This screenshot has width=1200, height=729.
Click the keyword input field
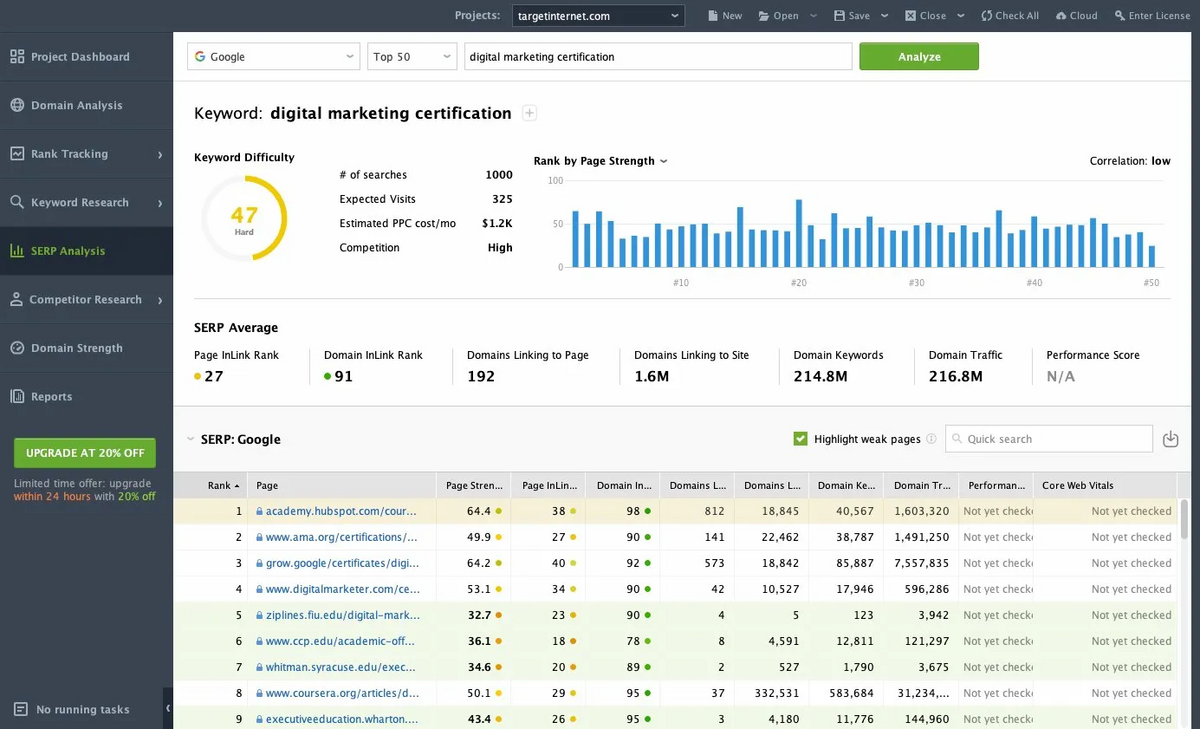point(658,57)
